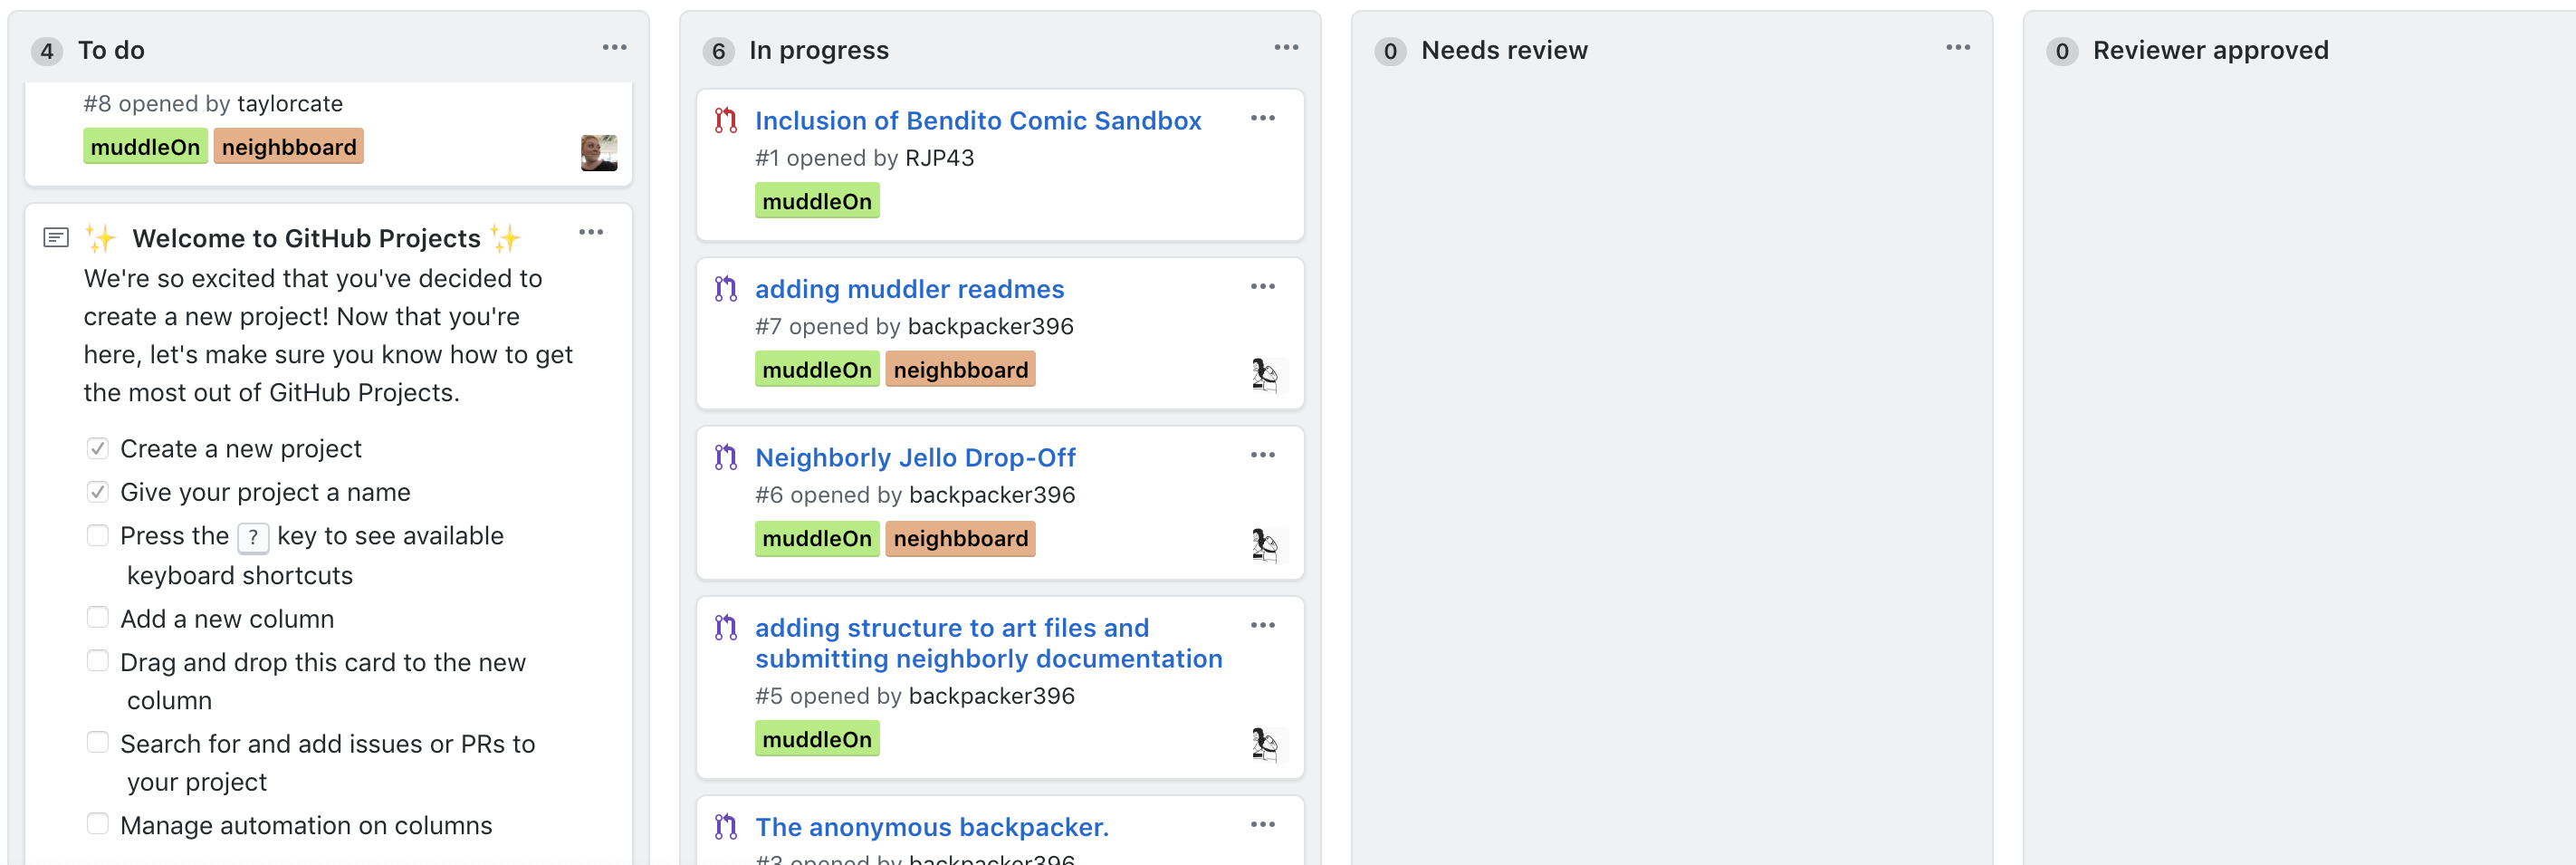Screen dimensions: 2576x865
Task: Click the pull request icon on Inclusion of Bendito card
Action: coord(726,121)
